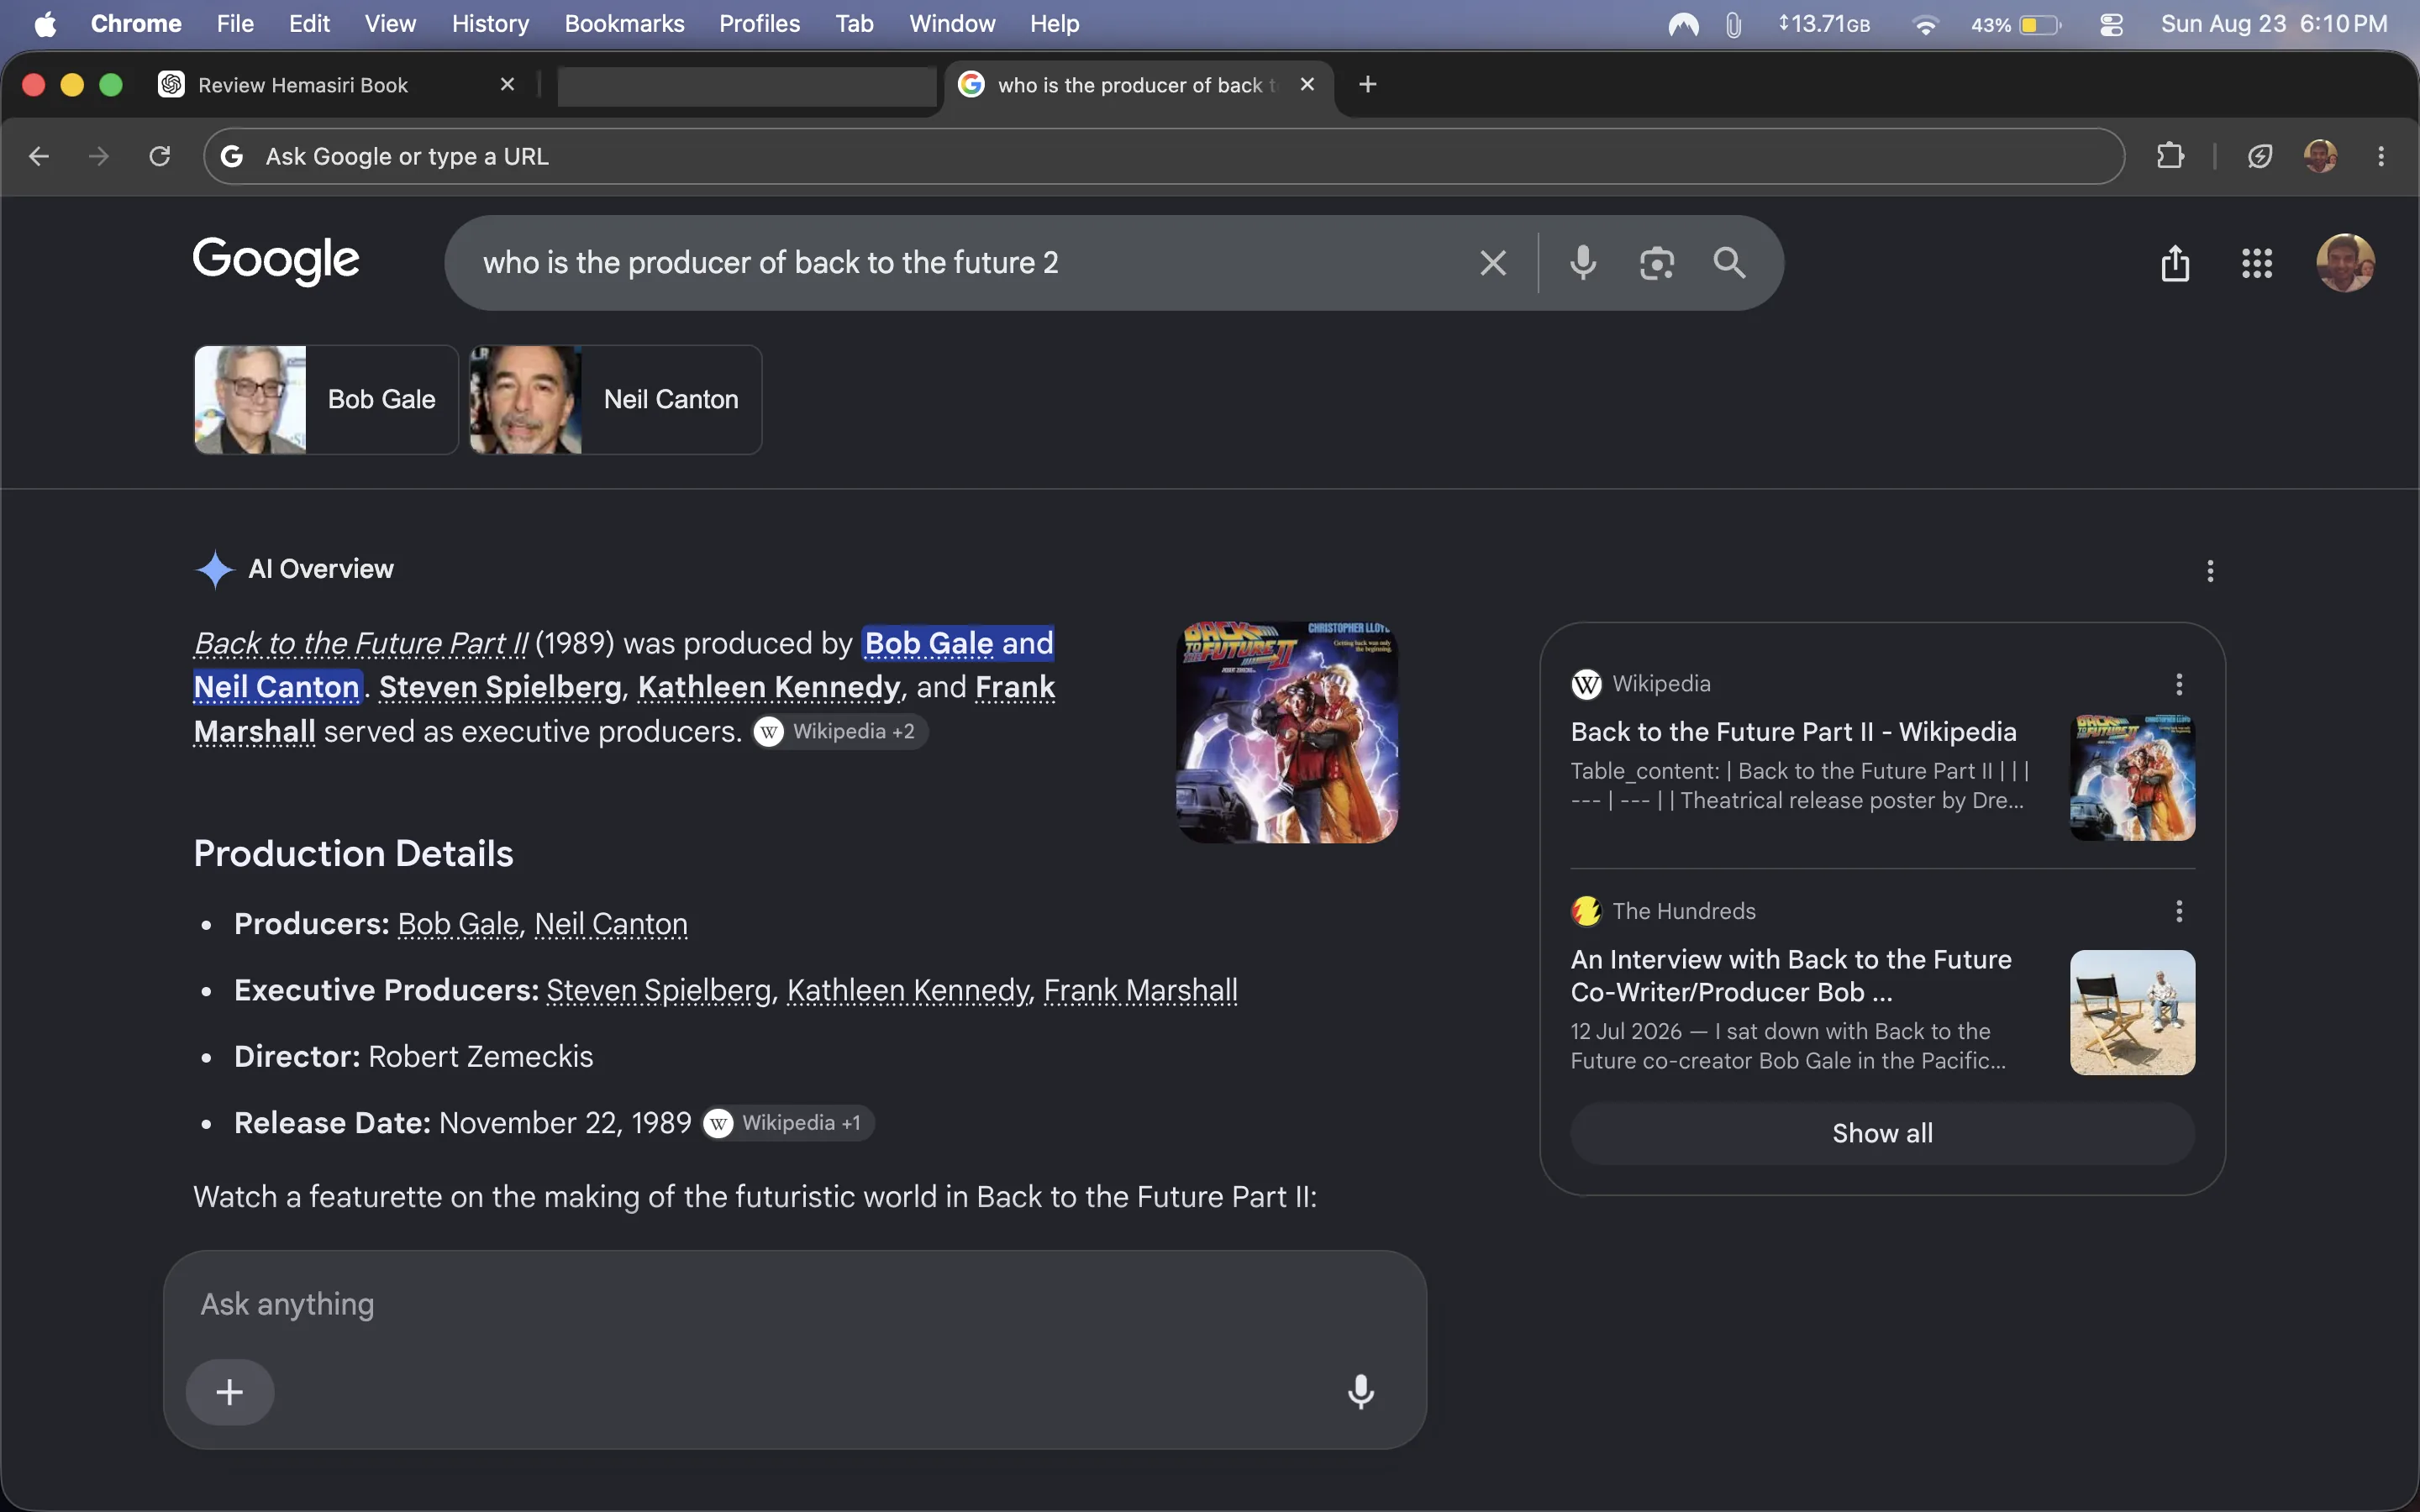Add attachment with the plus button

point(230,1391)
